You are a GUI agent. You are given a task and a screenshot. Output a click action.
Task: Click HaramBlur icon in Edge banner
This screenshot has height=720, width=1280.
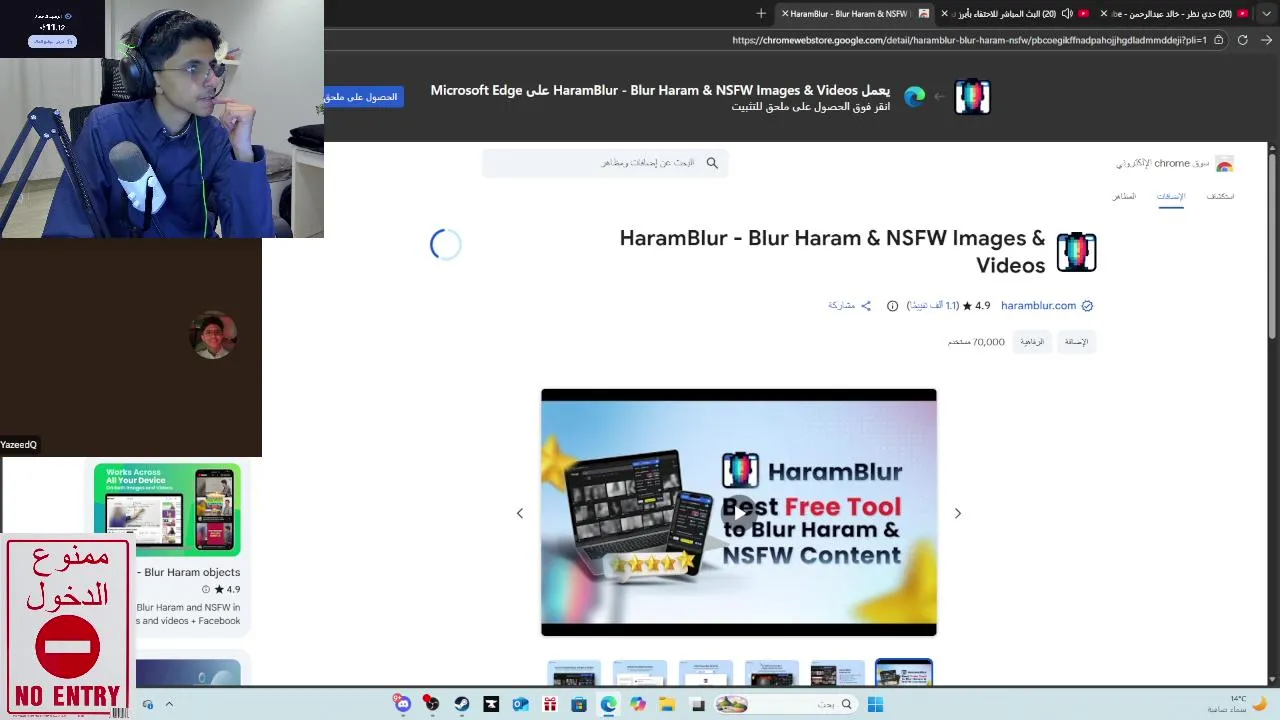pyautogui.click(x=973, y=97)
